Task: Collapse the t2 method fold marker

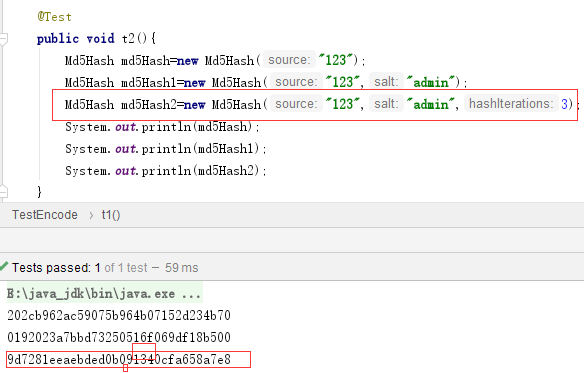Action: coord(3,39)
